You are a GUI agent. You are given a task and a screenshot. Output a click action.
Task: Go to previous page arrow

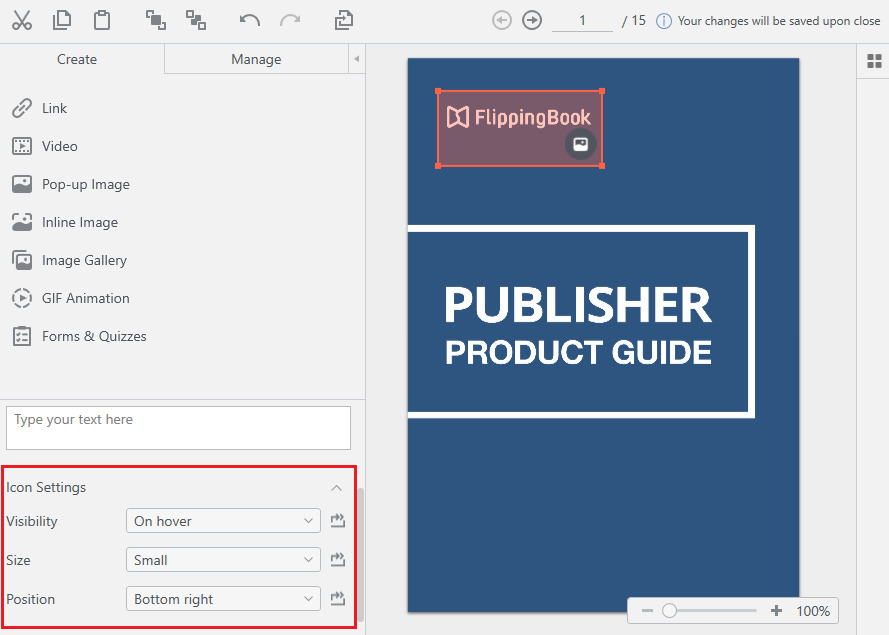(x=502, y=21)
